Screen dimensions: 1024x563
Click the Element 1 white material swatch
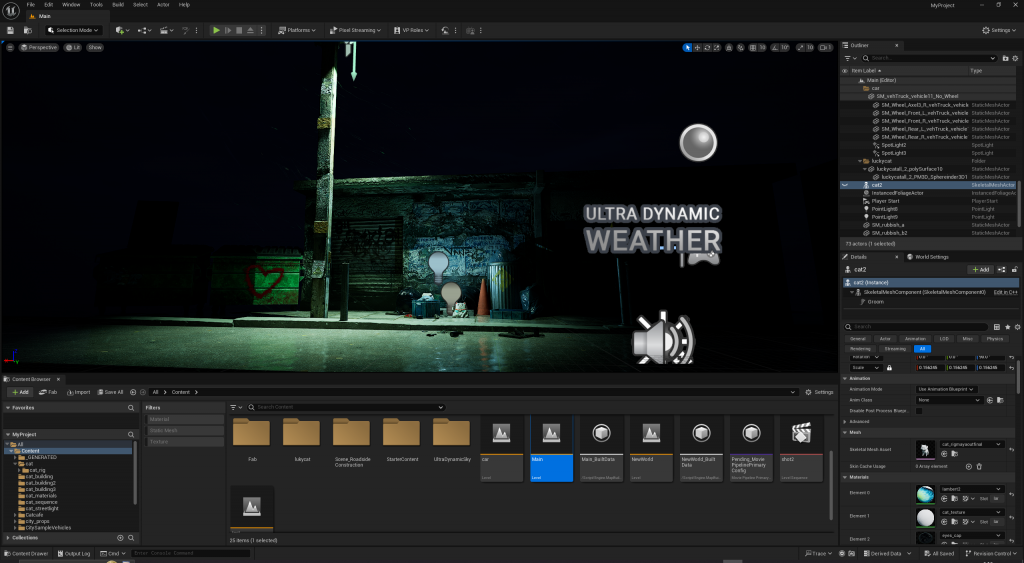[x=925, y=517]
